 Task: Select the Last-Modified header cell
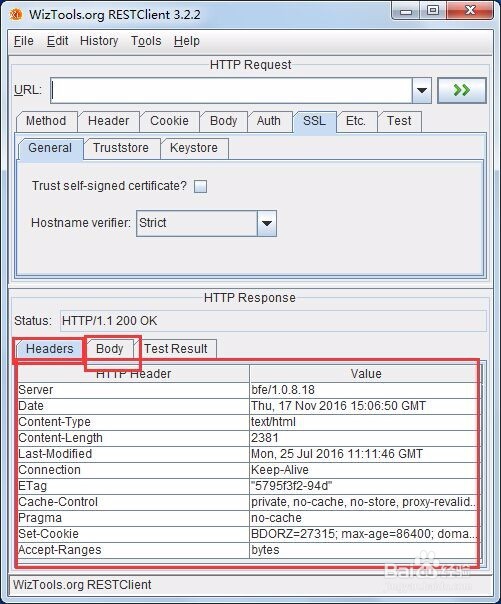click(x=134, y=454)
